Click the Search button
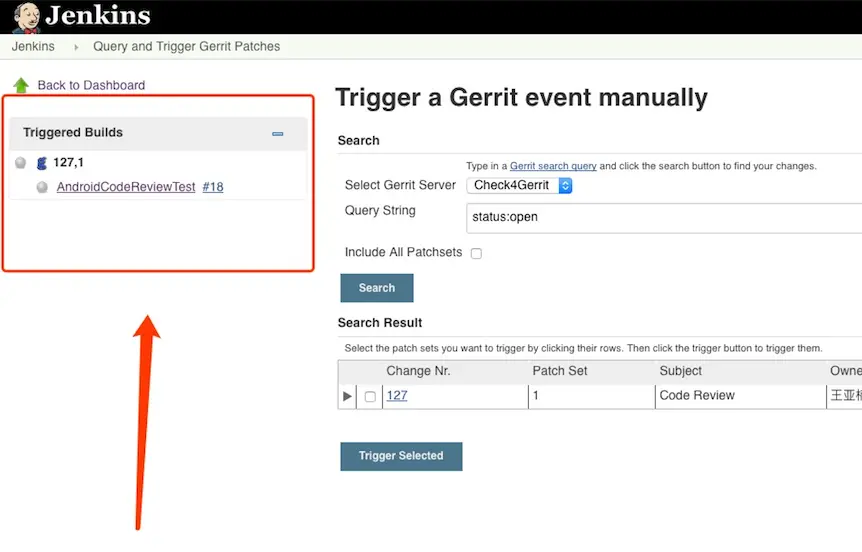 (x=377, y=288)
